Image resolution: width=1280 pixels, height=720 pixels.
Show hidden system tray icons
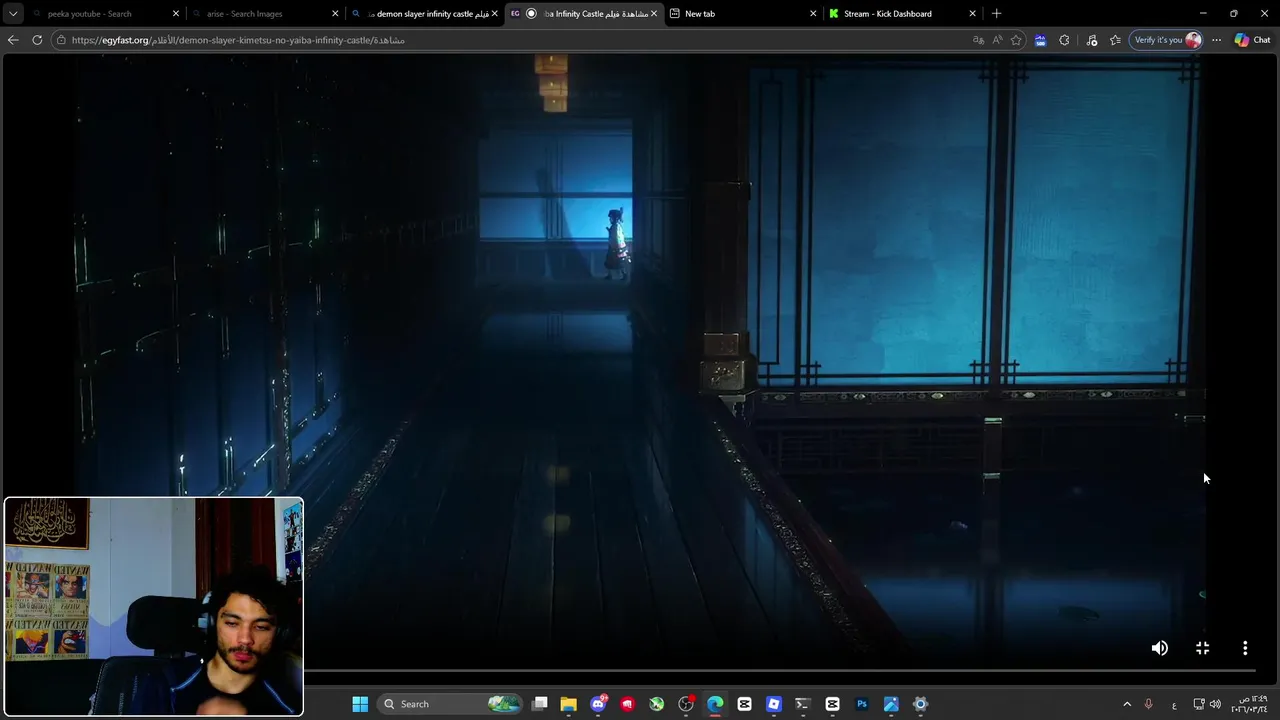point(1127,704)
